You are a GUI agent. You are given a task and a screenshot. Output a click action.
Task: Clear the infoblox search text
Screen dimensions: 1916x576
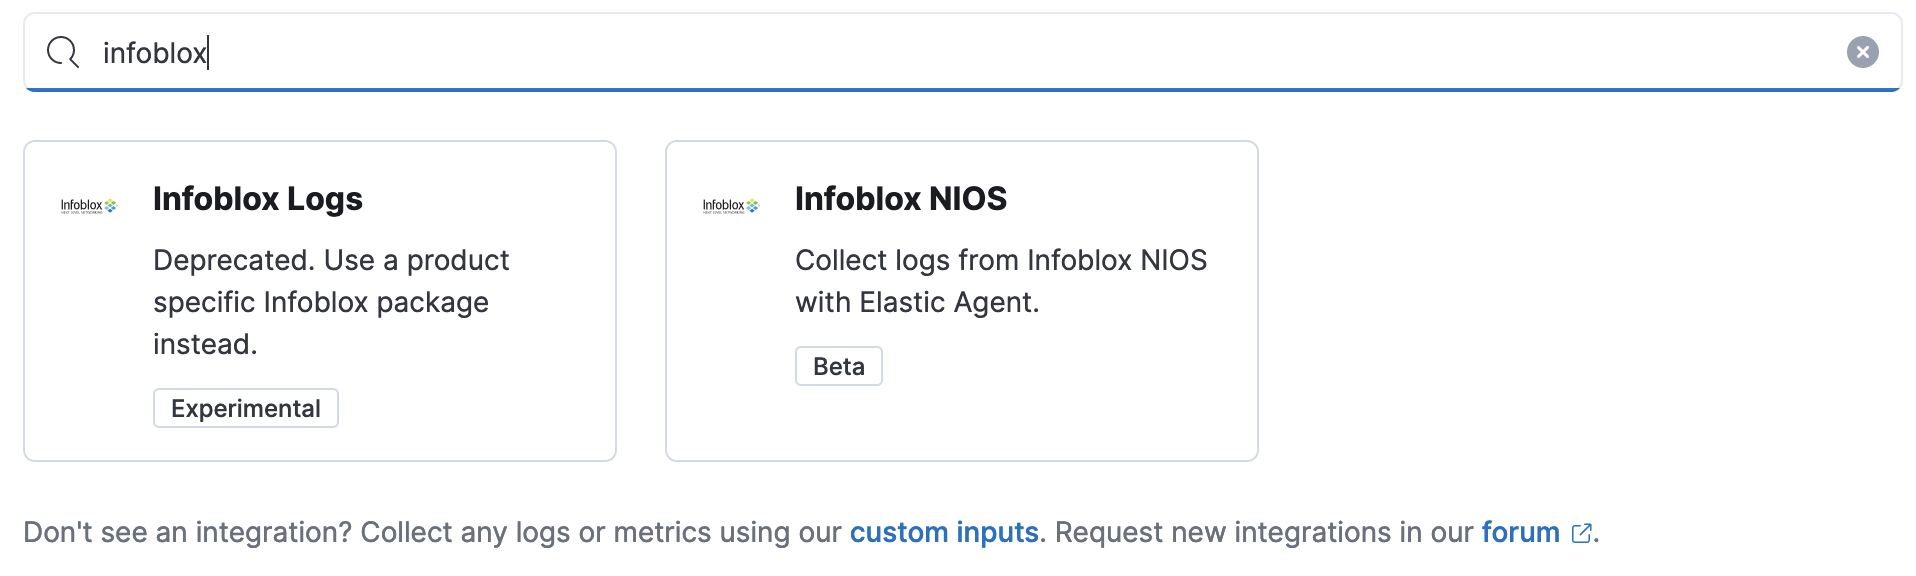[1862, 52]
